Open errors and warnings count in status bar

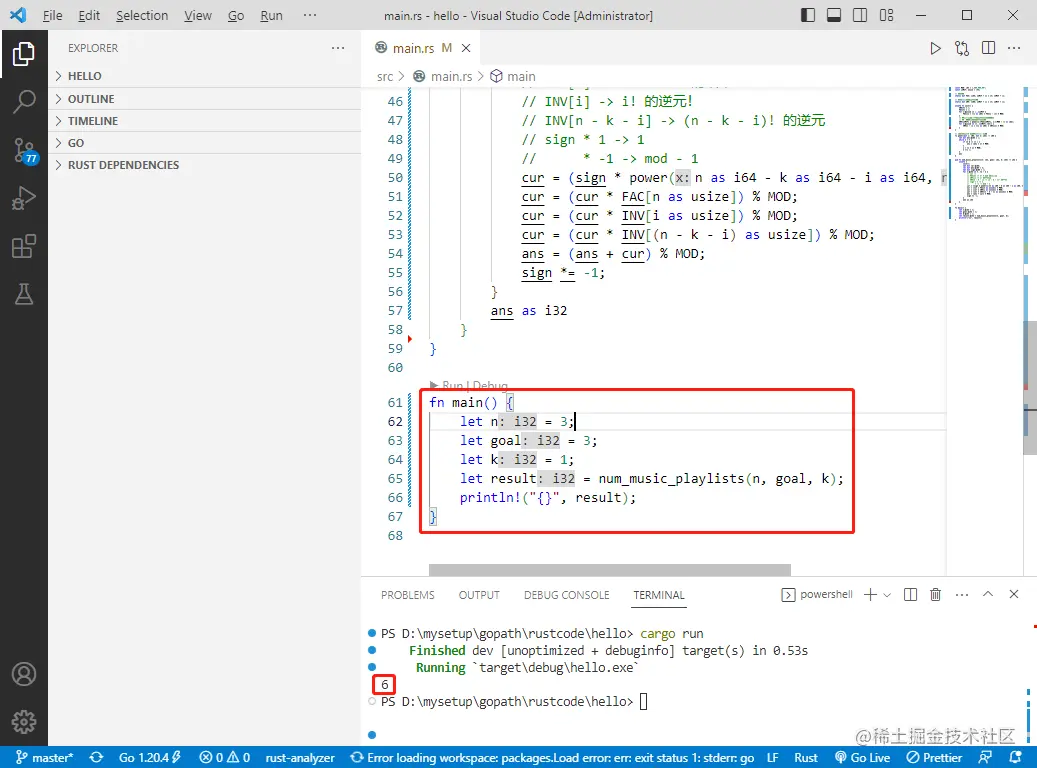coord(225,757)
